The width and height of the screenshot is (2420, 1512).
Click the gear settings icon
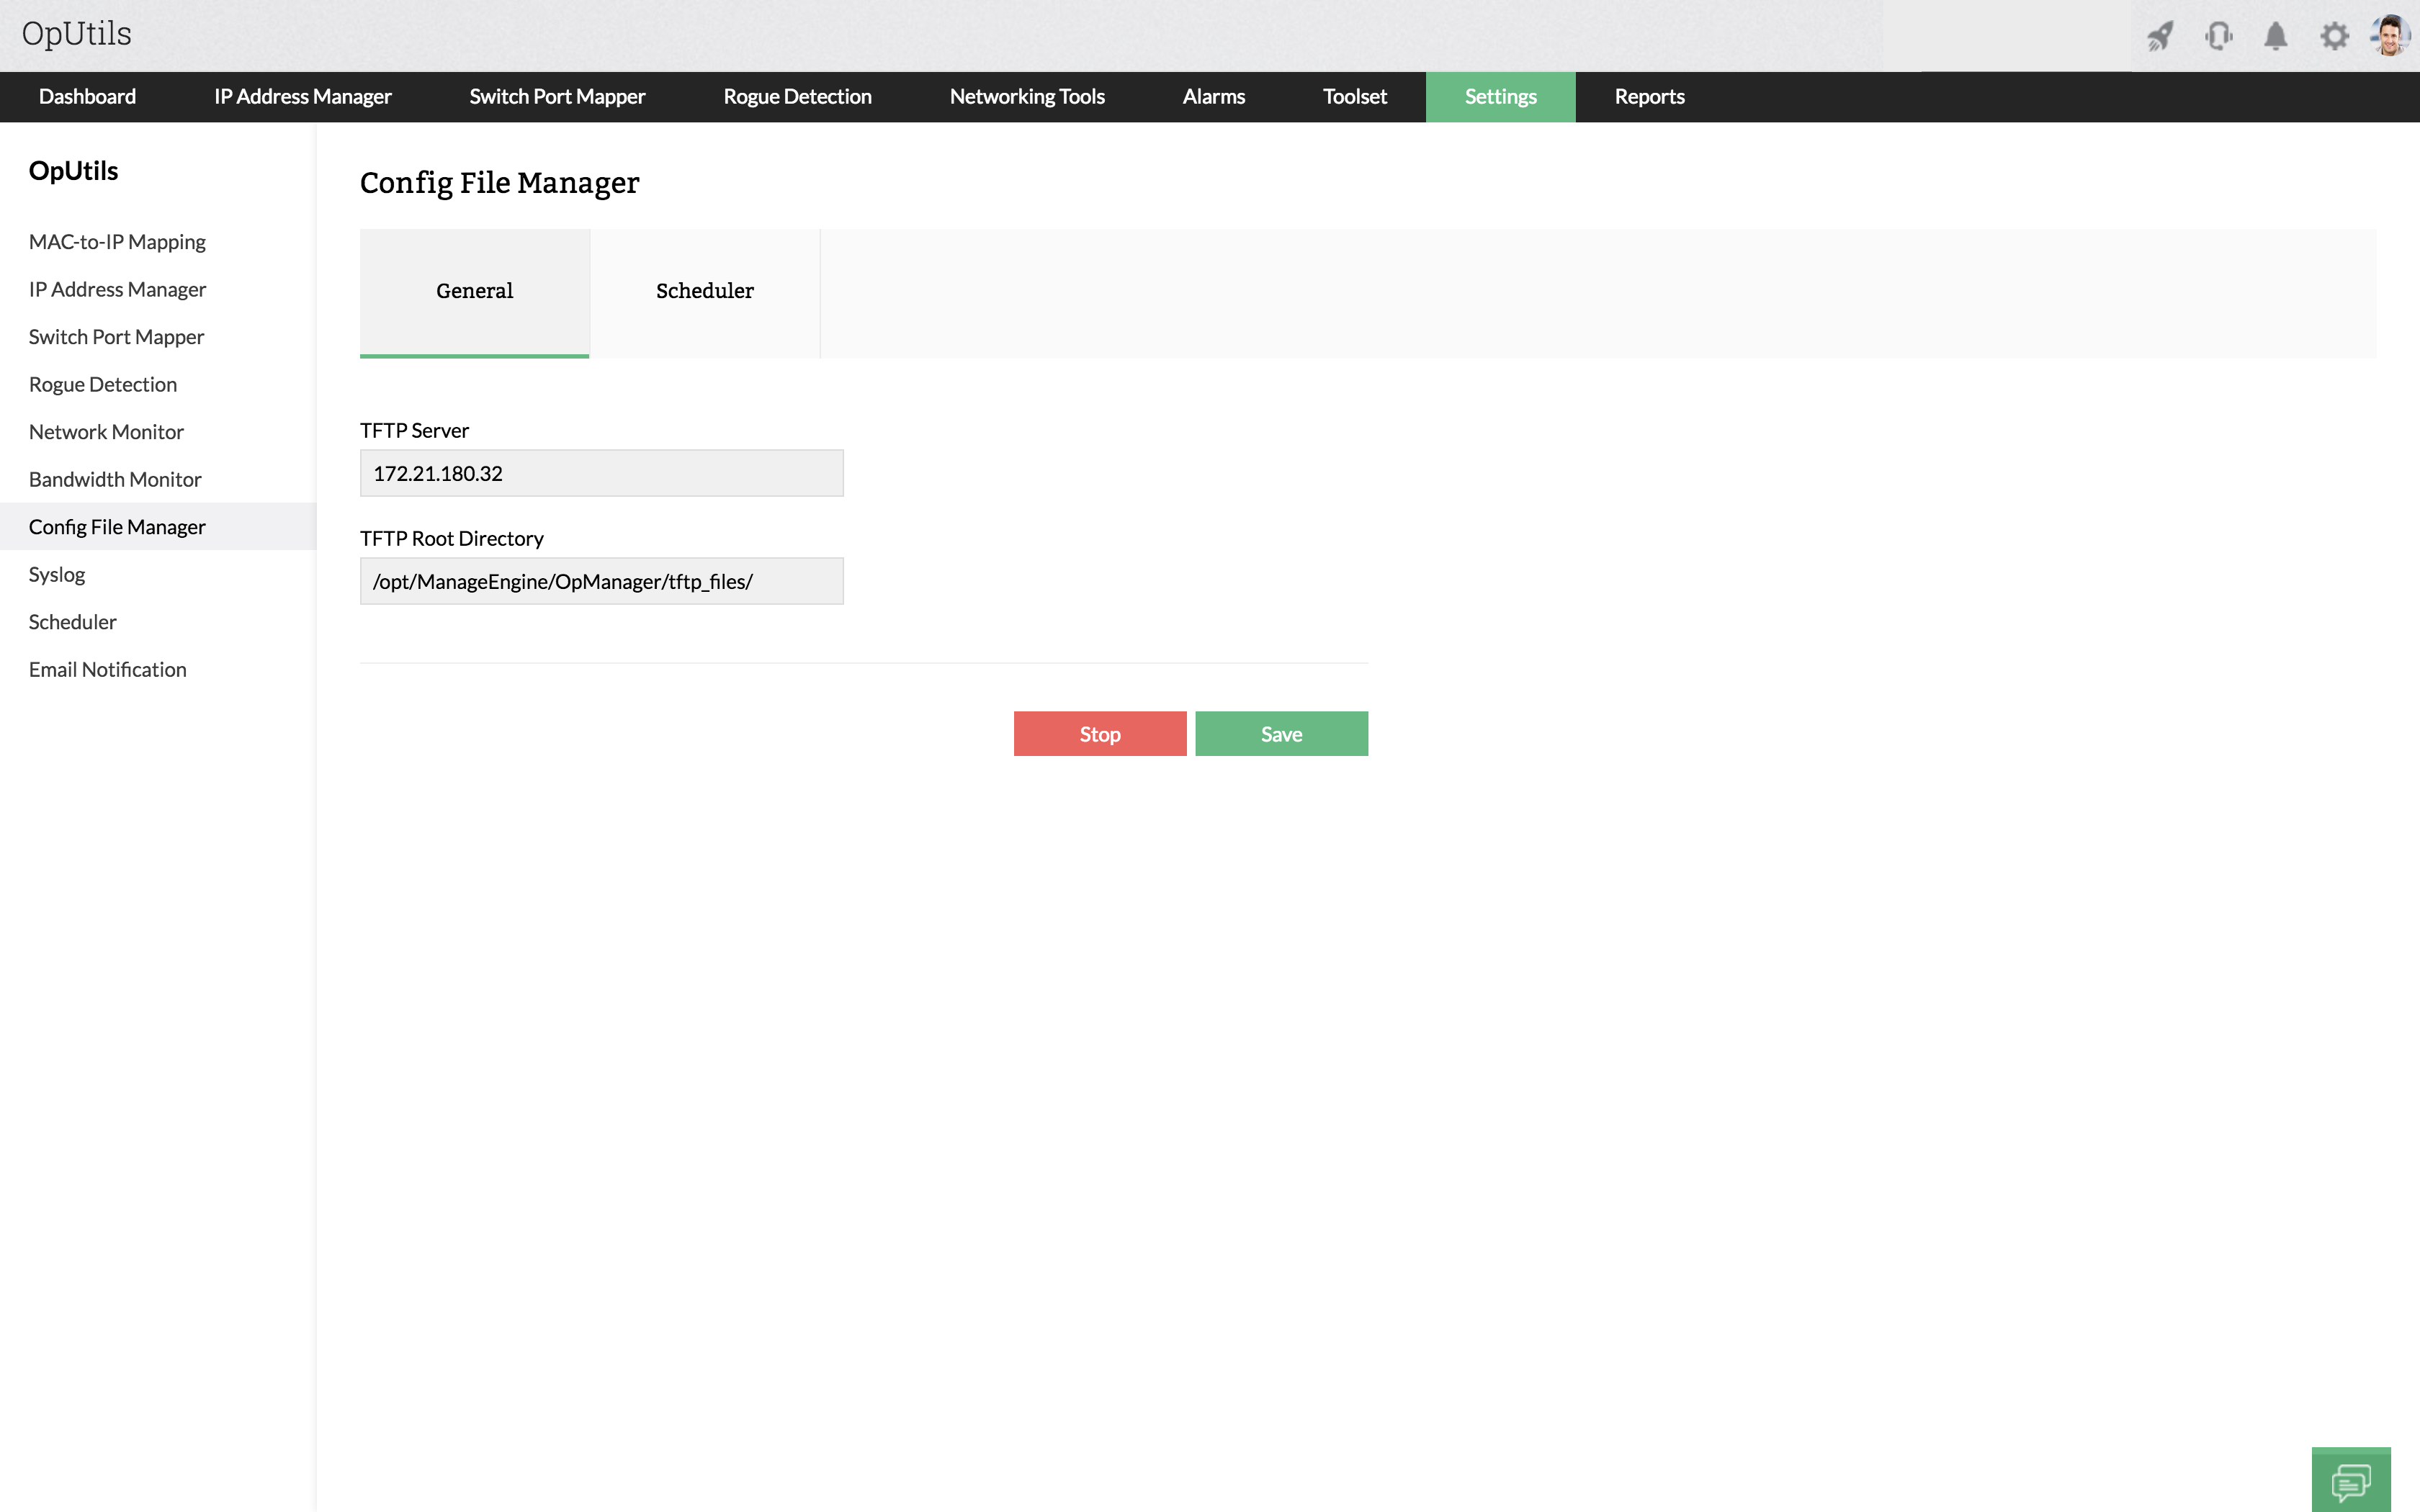(2334, 37)
